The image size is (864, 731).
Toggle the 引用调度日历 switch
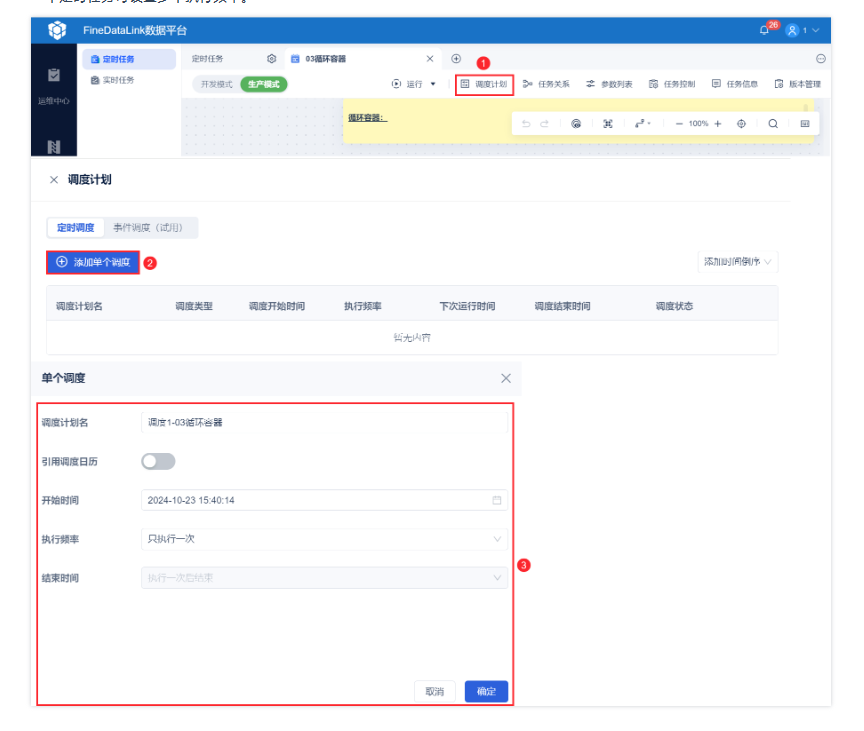158,461
